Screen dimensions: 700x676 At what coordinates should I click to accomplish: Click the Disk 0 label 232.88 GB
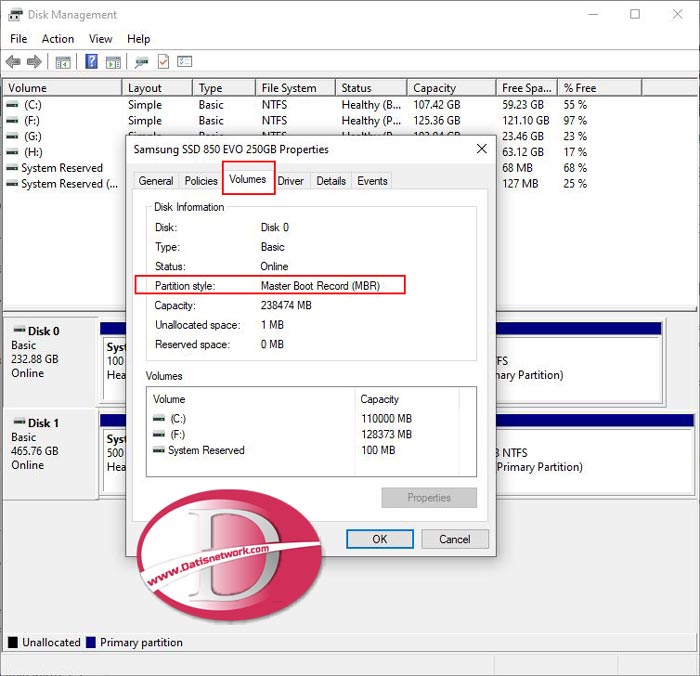coord(35,359)
